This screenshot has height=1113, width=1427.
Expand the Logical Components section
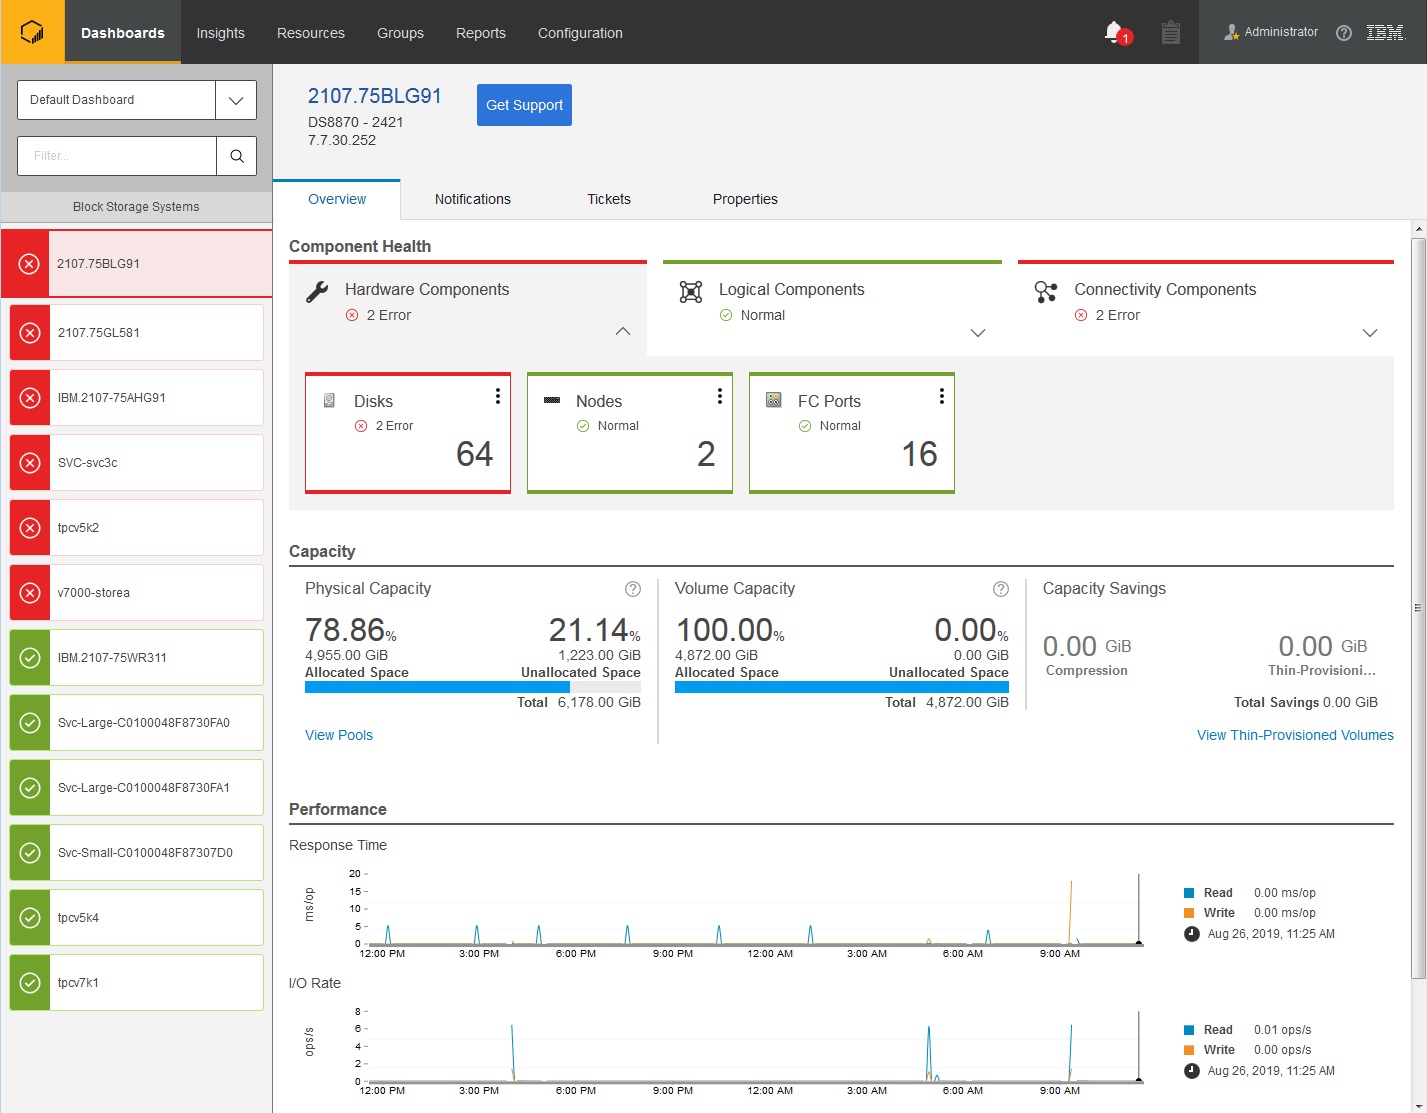point(978,333)
